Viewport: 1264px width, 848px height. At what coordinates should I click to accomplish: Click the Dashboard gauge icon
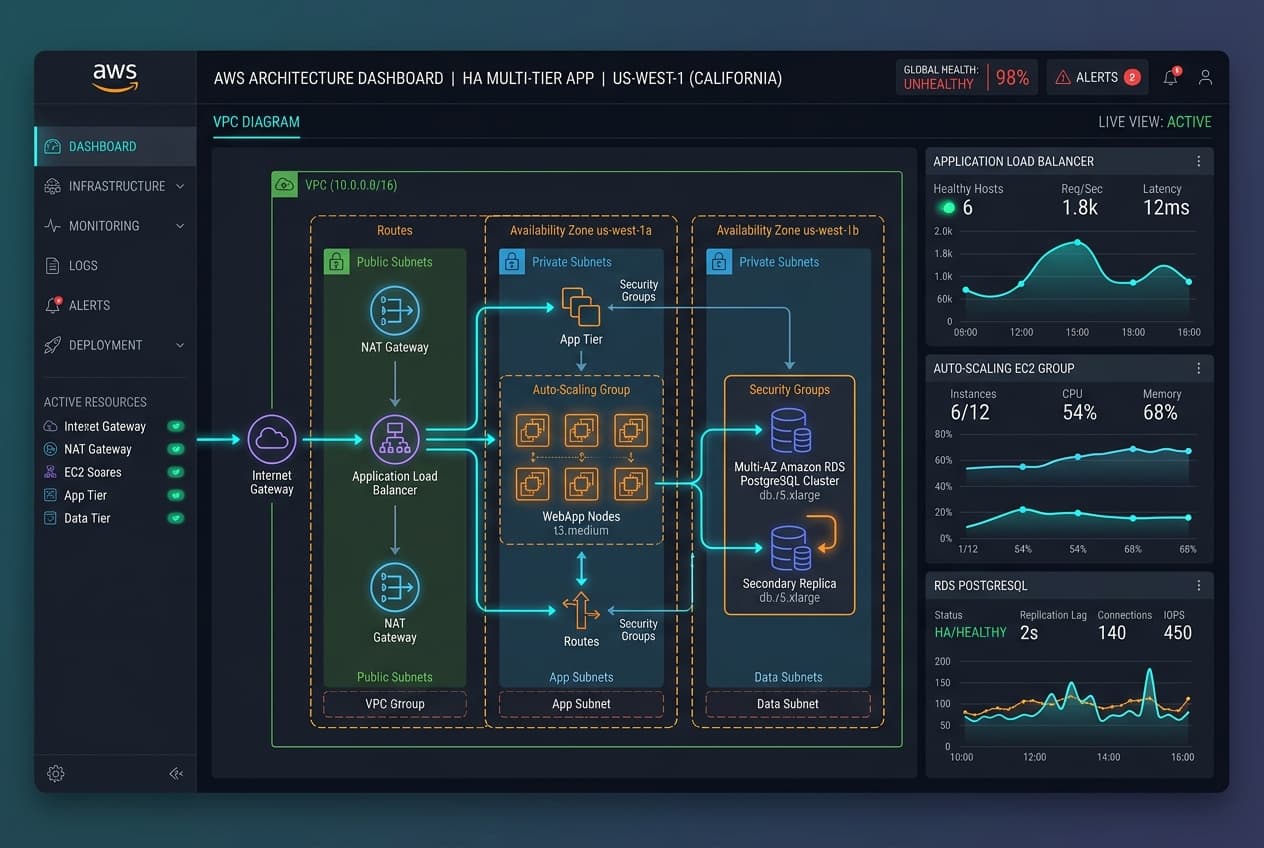click(53, 146)
